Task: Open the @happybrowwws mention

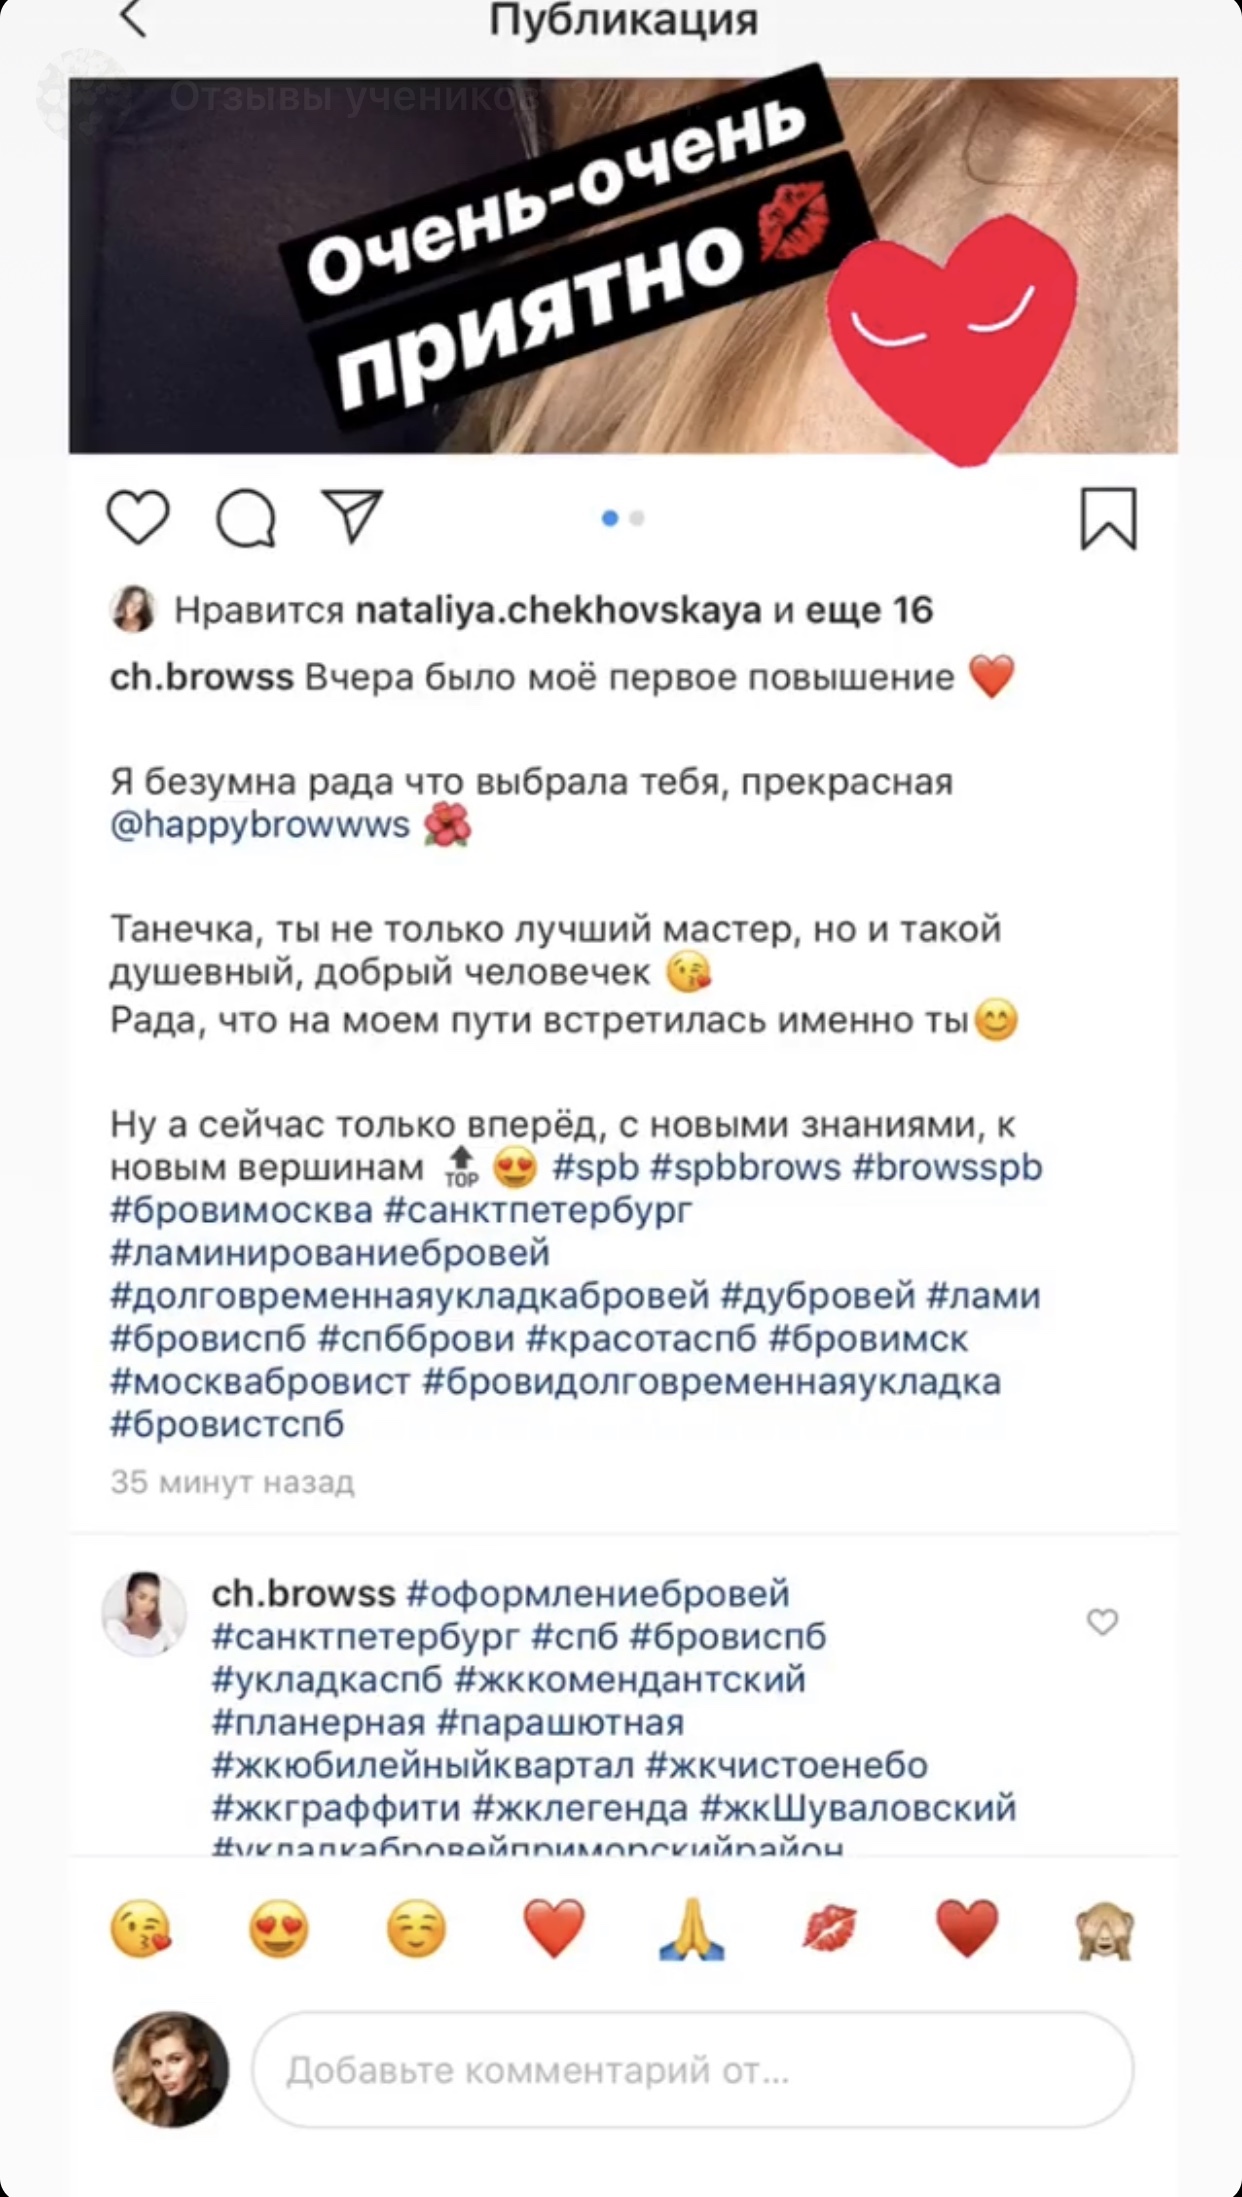Action: [x=260, y=825]
